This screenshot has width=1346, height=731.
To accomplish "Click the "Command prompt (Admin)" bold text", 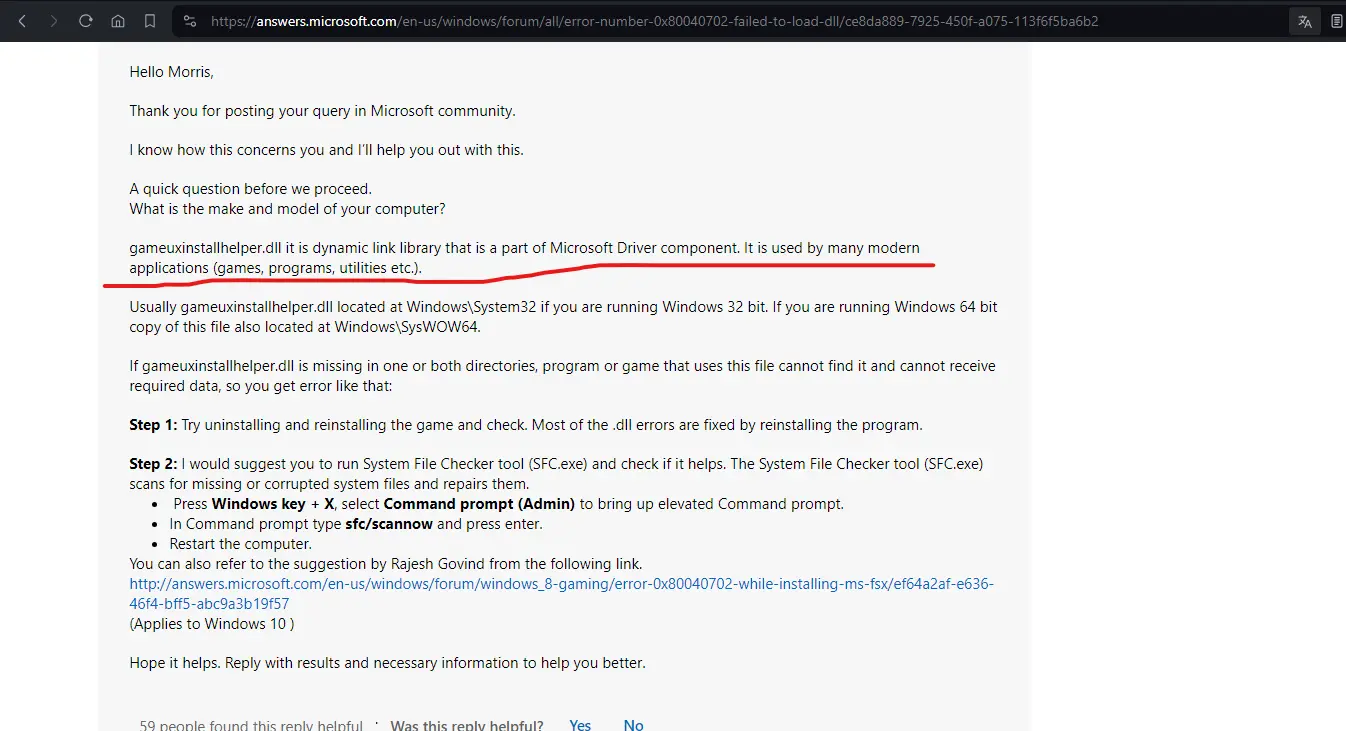I will [x=479, y=504].
